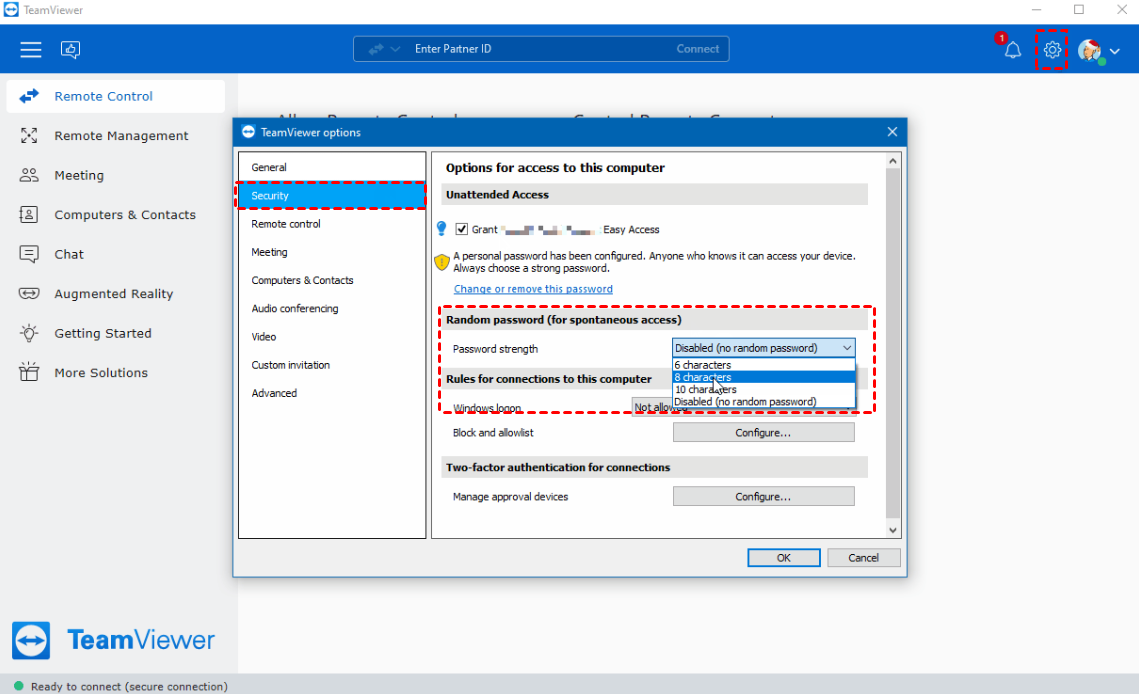This screenshot has width=1139, height=694.
Task: Open settings via the gear icon
Action: point(1052,49)
